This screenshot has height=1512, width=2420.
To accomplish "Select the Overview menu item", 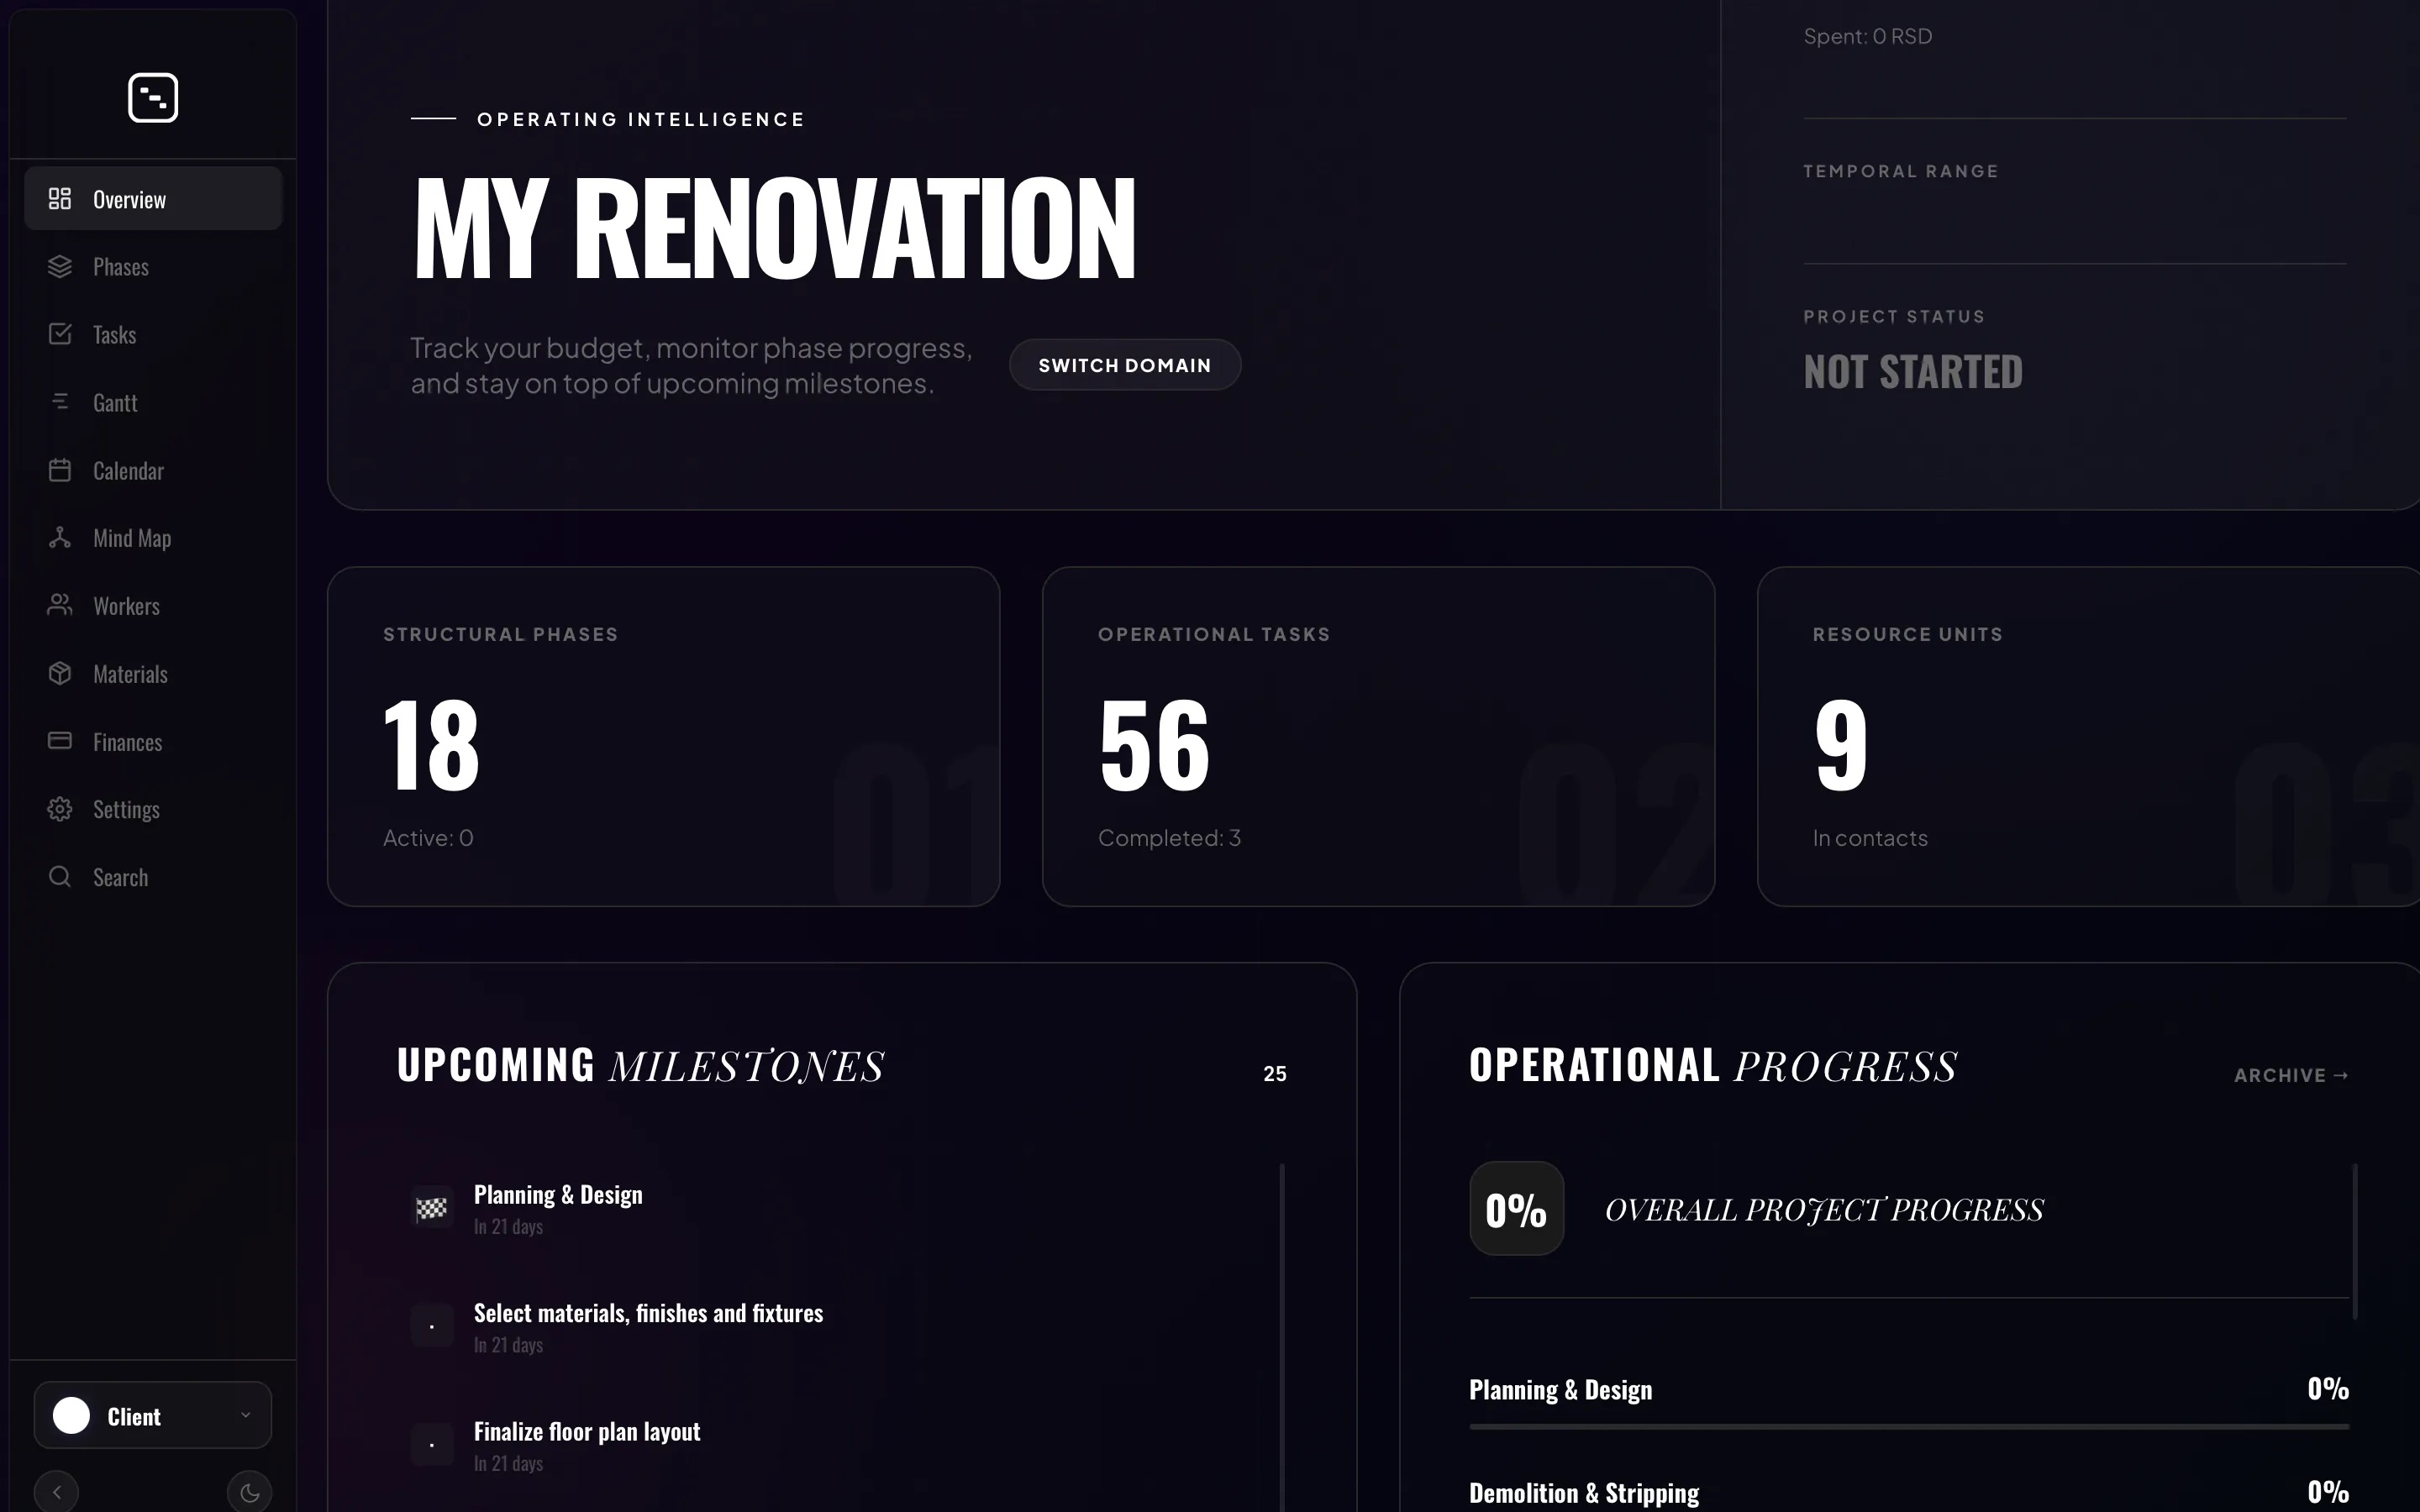I will [x=130, y=198].
